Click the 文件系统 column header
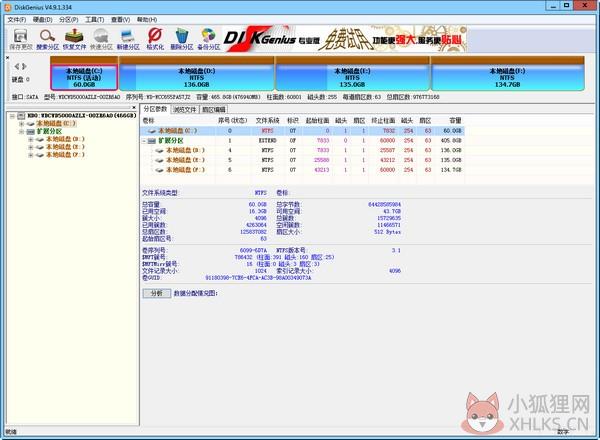 [267, 121]
